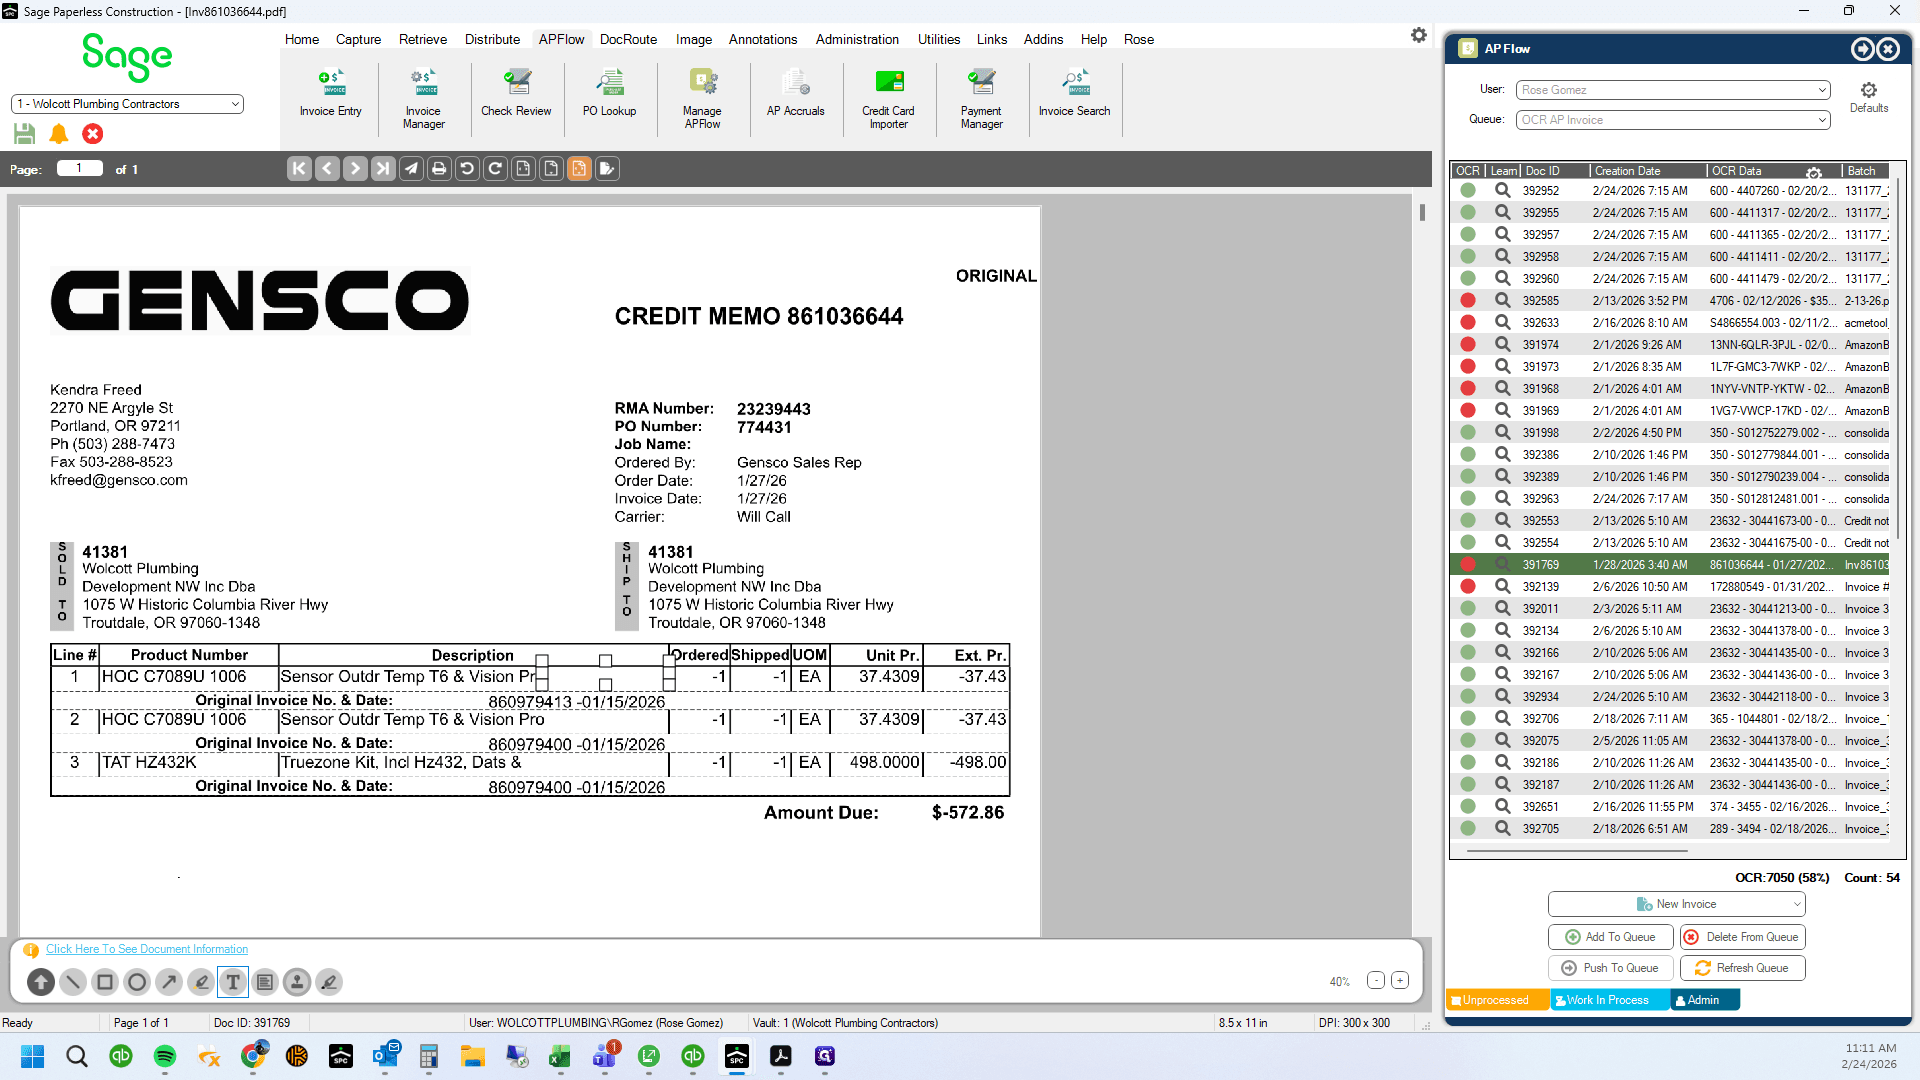This screenshot has width=1920, height=1080.
Task: Open the Retrieve menu
Action: 423,39
